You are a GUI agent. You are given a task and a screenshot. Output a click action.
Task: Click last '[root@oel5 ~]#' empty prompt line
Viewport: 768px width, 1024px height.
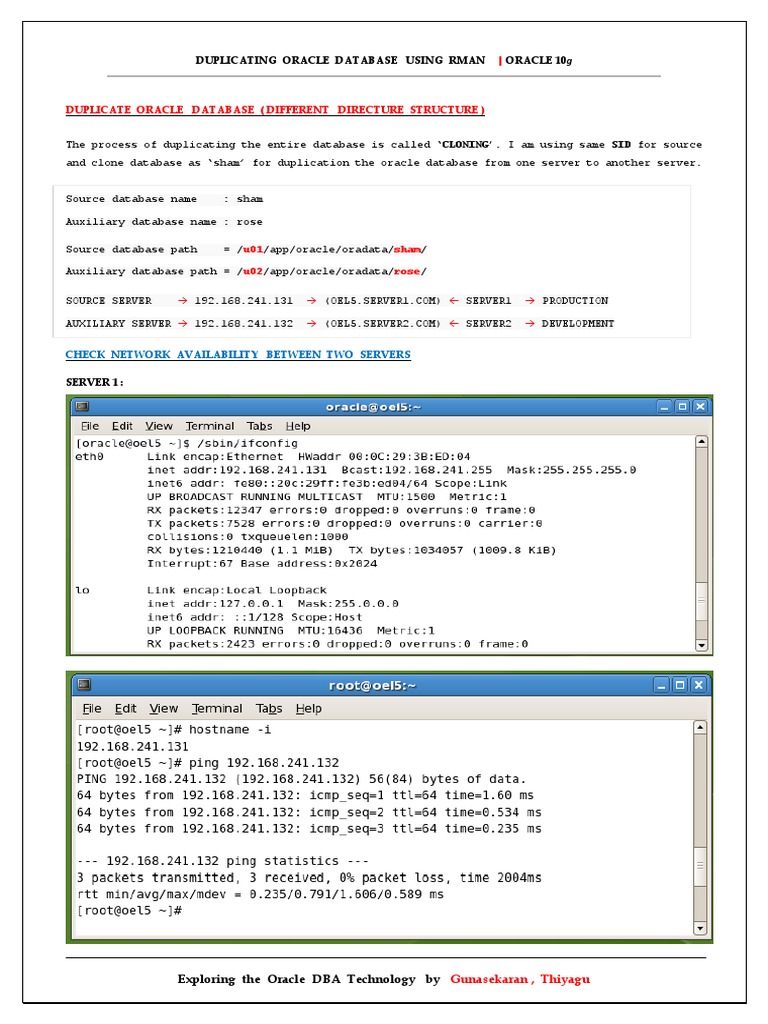point(129,911)
